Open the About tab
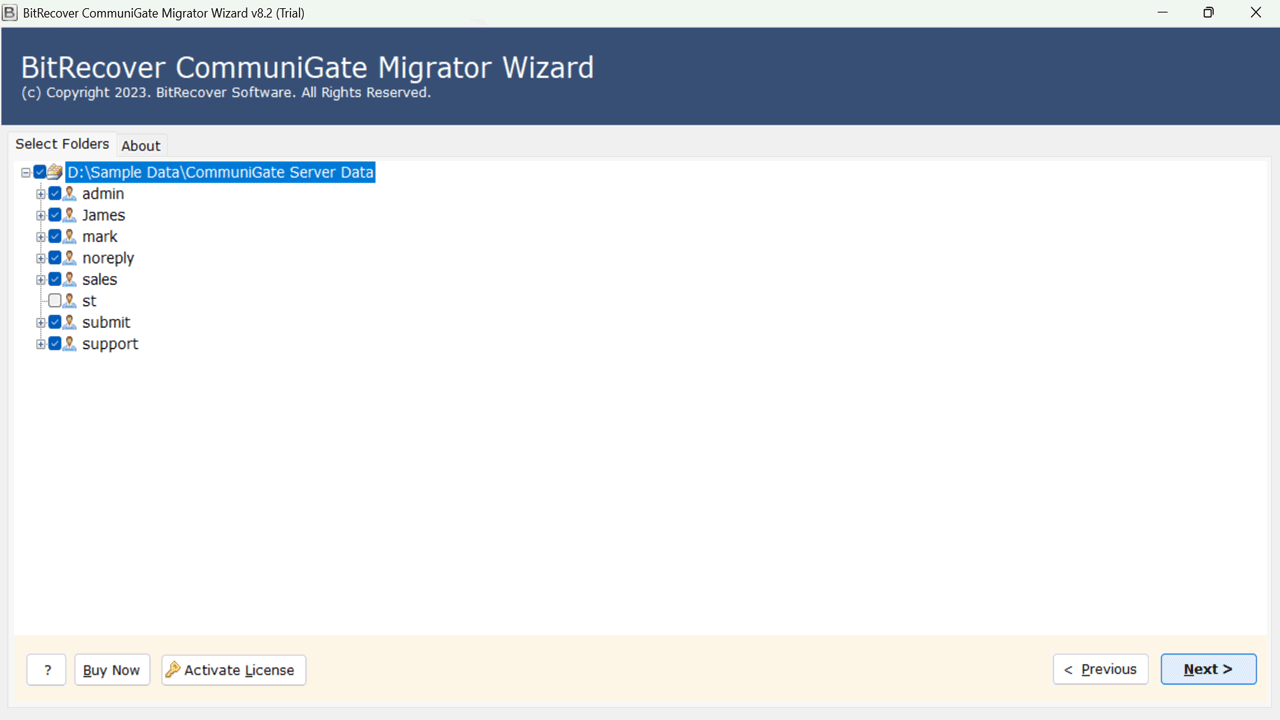 (x=141, y=146)
